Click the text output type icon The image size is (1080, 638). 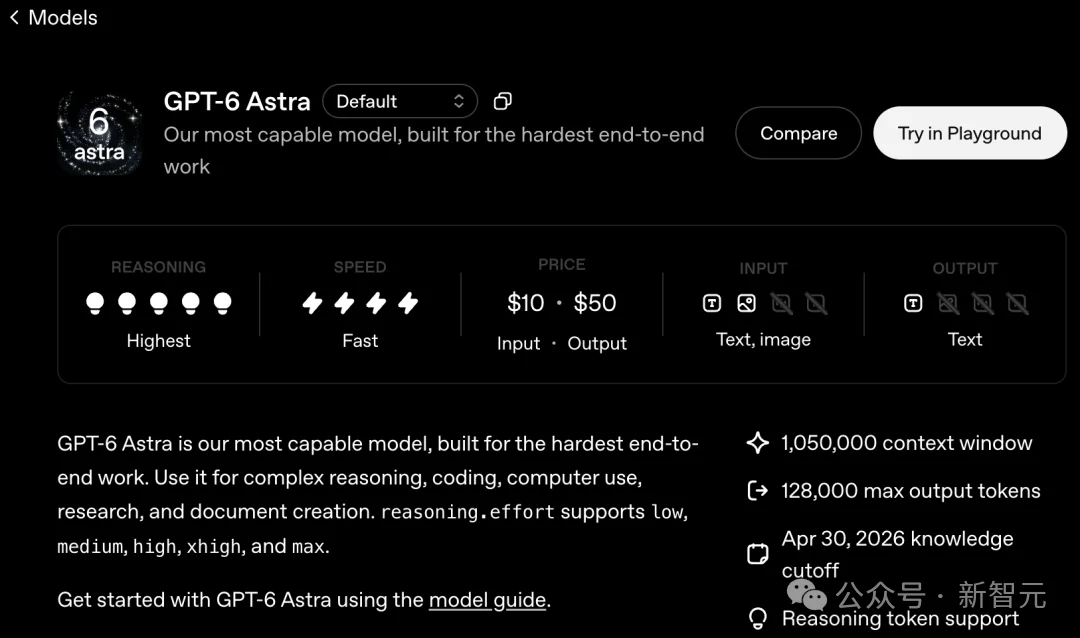pyautogui.click(x=913, y=303)
